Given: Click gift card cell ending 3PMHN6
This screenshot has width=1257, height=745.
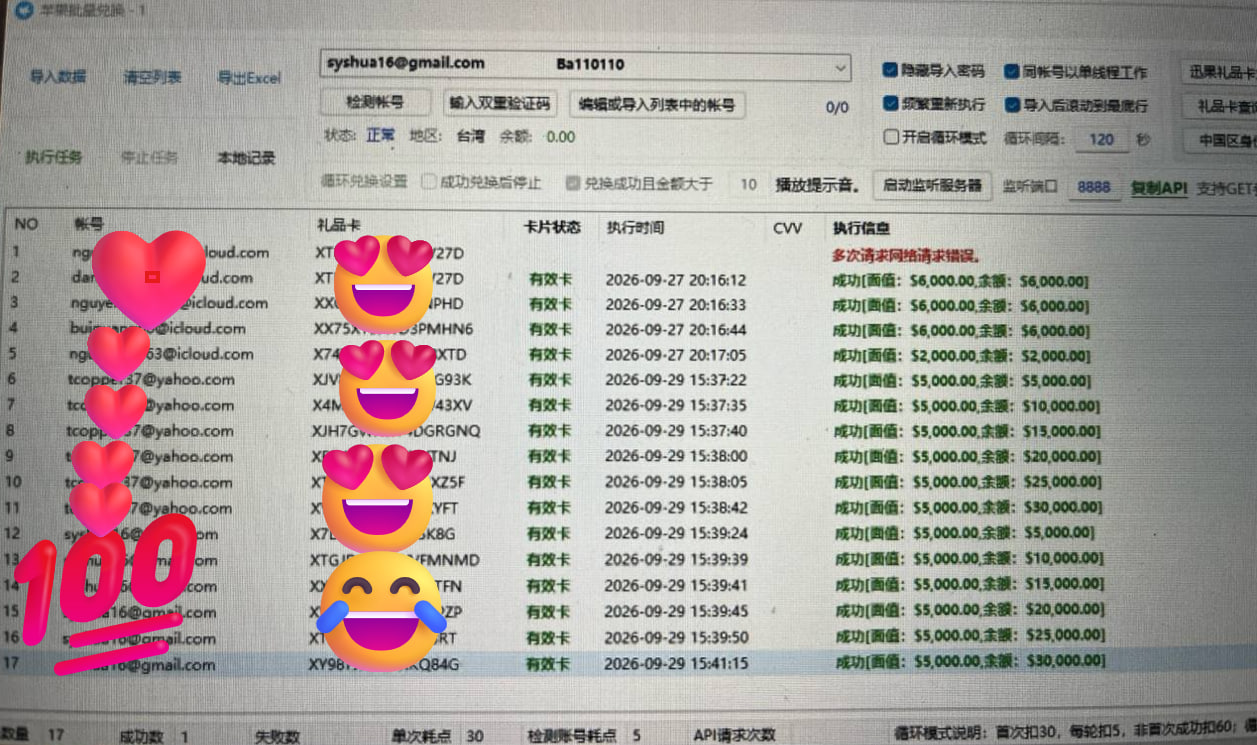Looking at the screenshot, I should (394, 329).
